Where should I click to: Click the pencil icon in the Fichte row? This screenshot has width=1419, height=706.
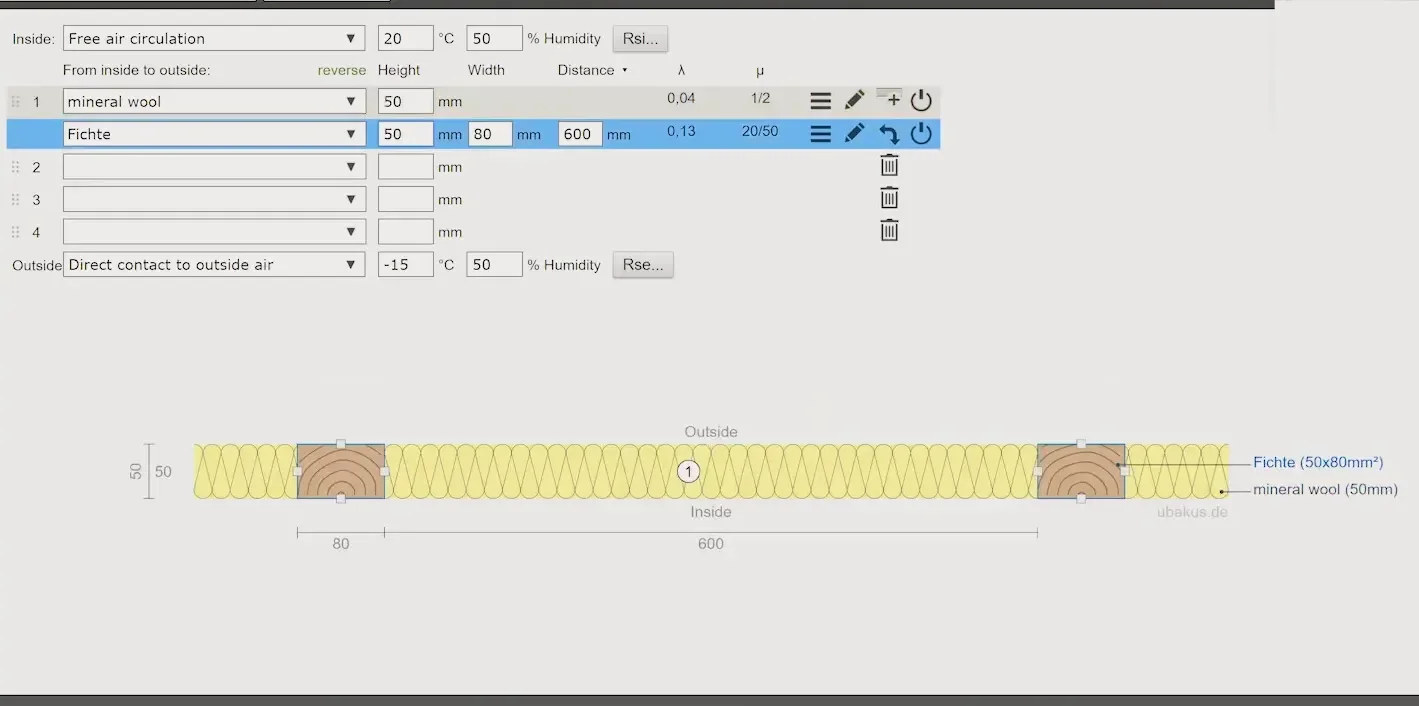coord(854,134)
